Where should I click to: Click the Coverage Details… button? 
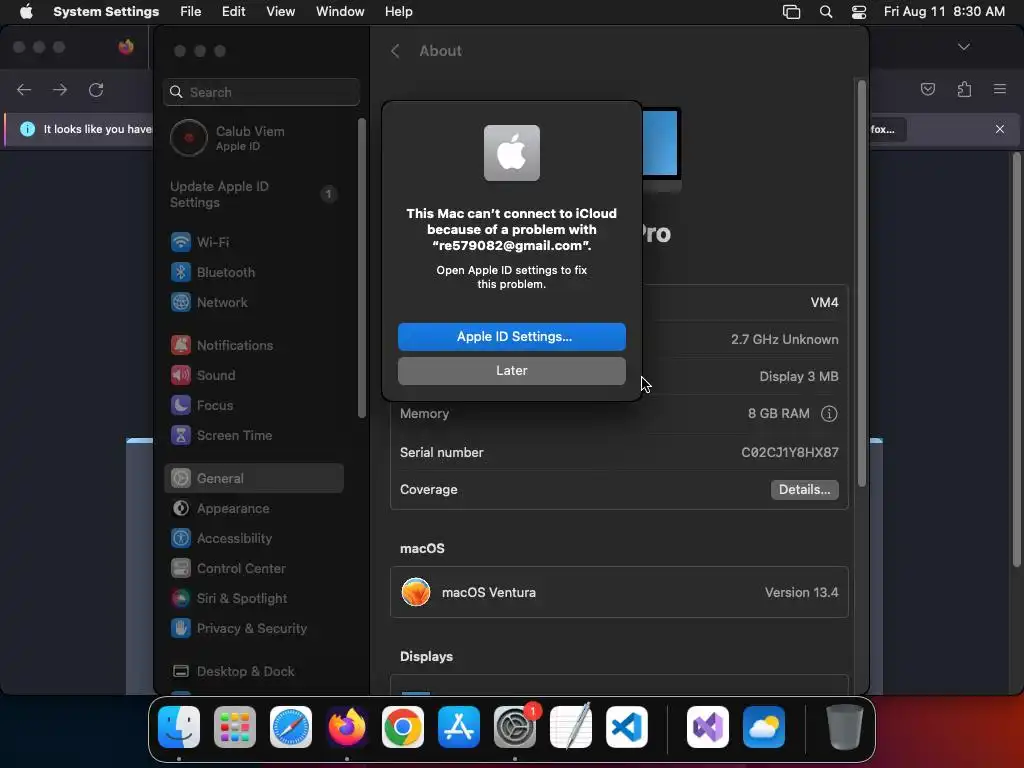805,490
